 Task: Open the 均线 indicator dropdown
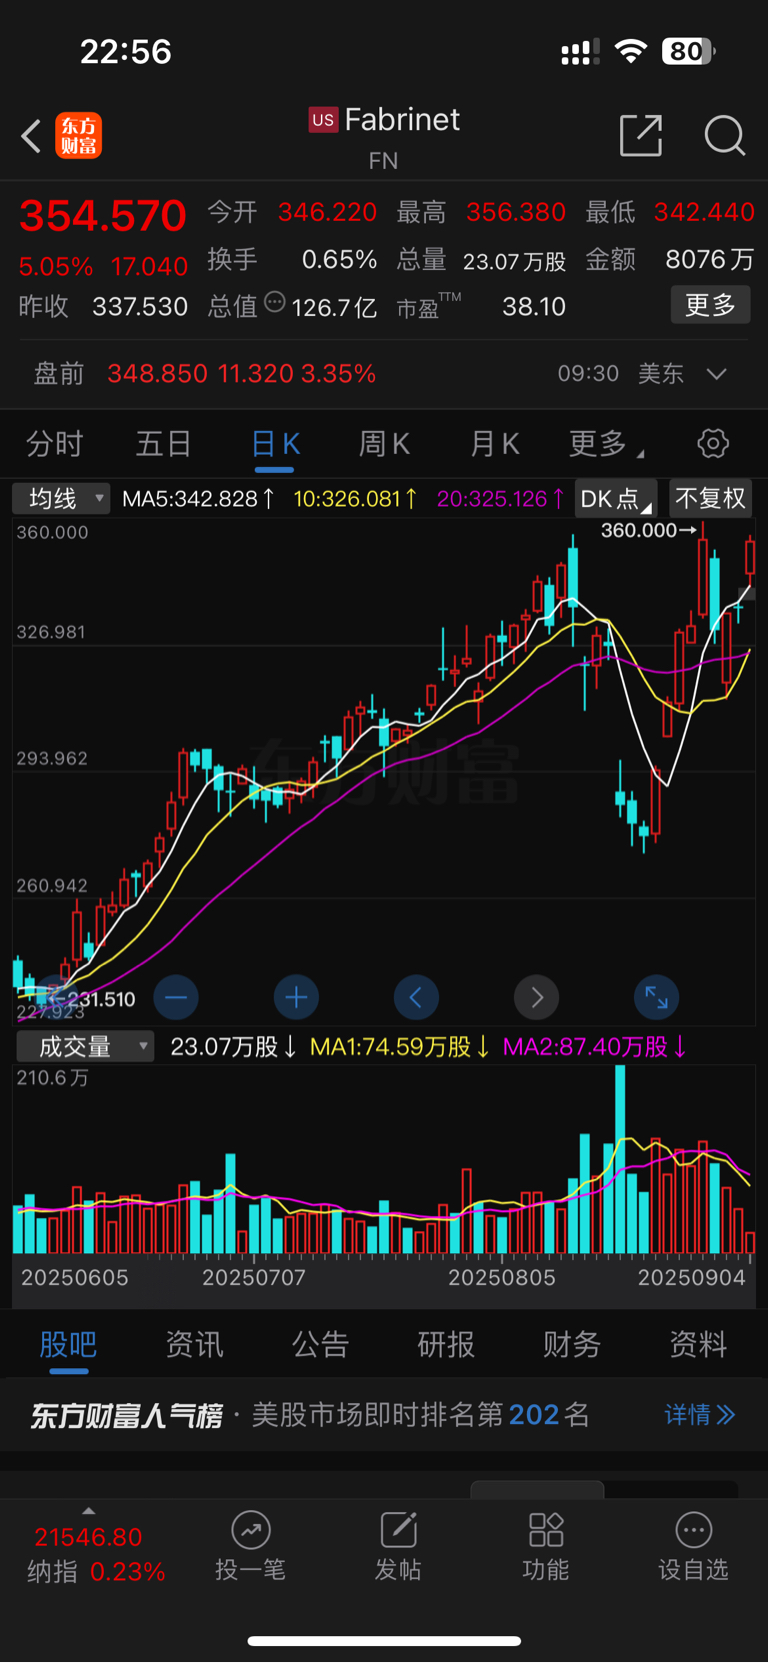coord(61,498)
